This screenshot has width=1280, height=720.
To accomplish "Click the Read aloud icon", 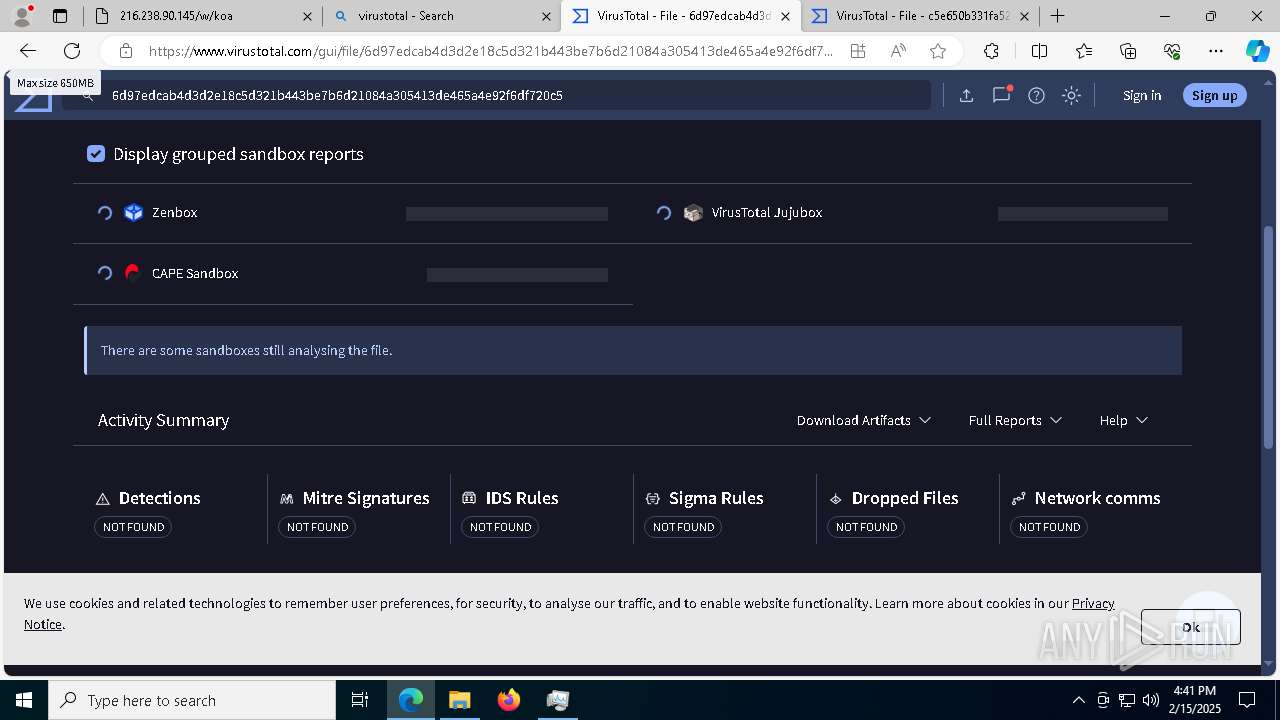I will [898, 51].
